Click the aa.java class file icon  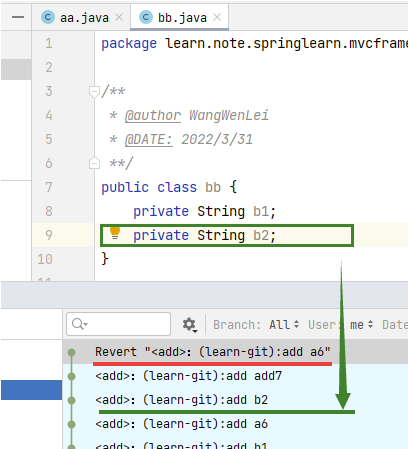48,17
